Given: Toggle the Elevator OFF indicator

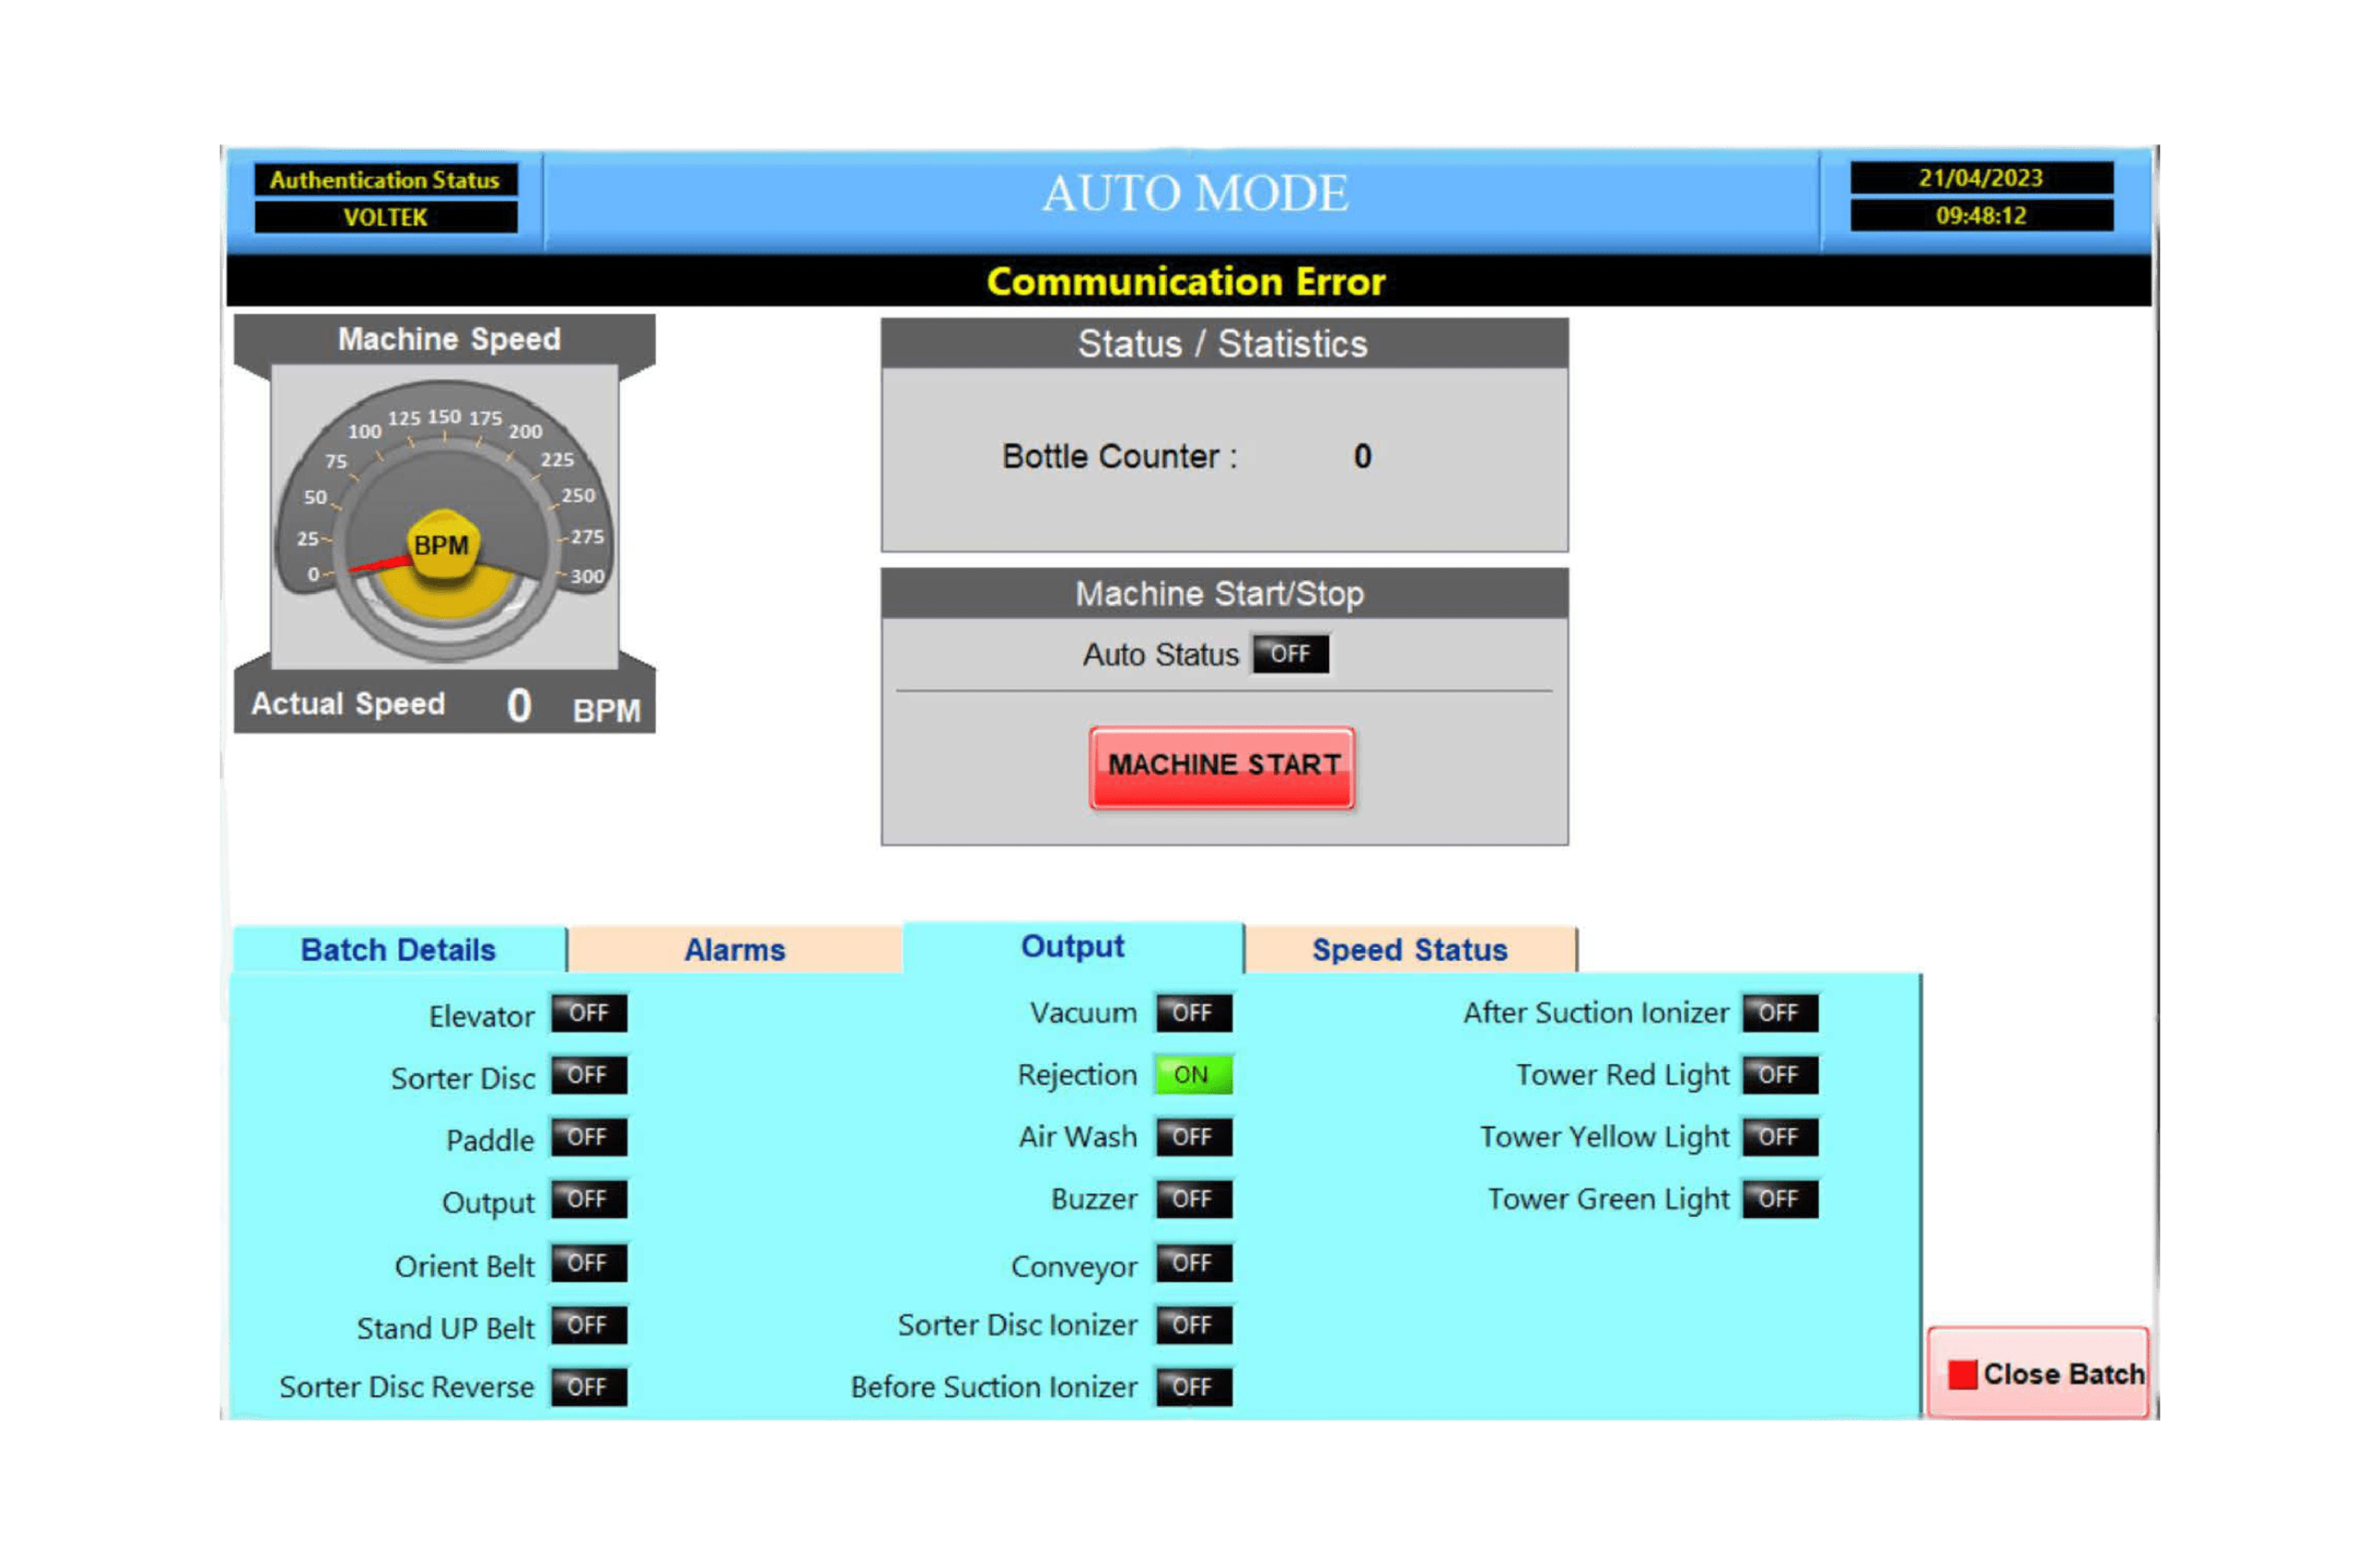Looking at the screenshot, I should pos(589,1013).
